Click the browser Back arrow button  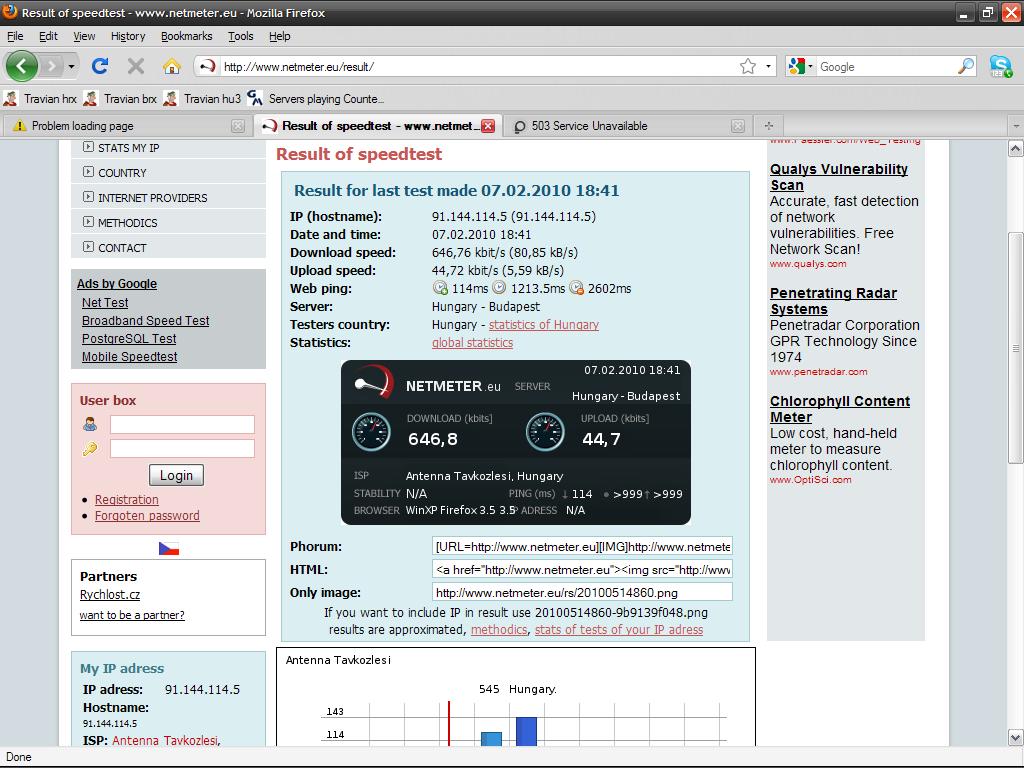pyautogui.click(x=22, y=66)
